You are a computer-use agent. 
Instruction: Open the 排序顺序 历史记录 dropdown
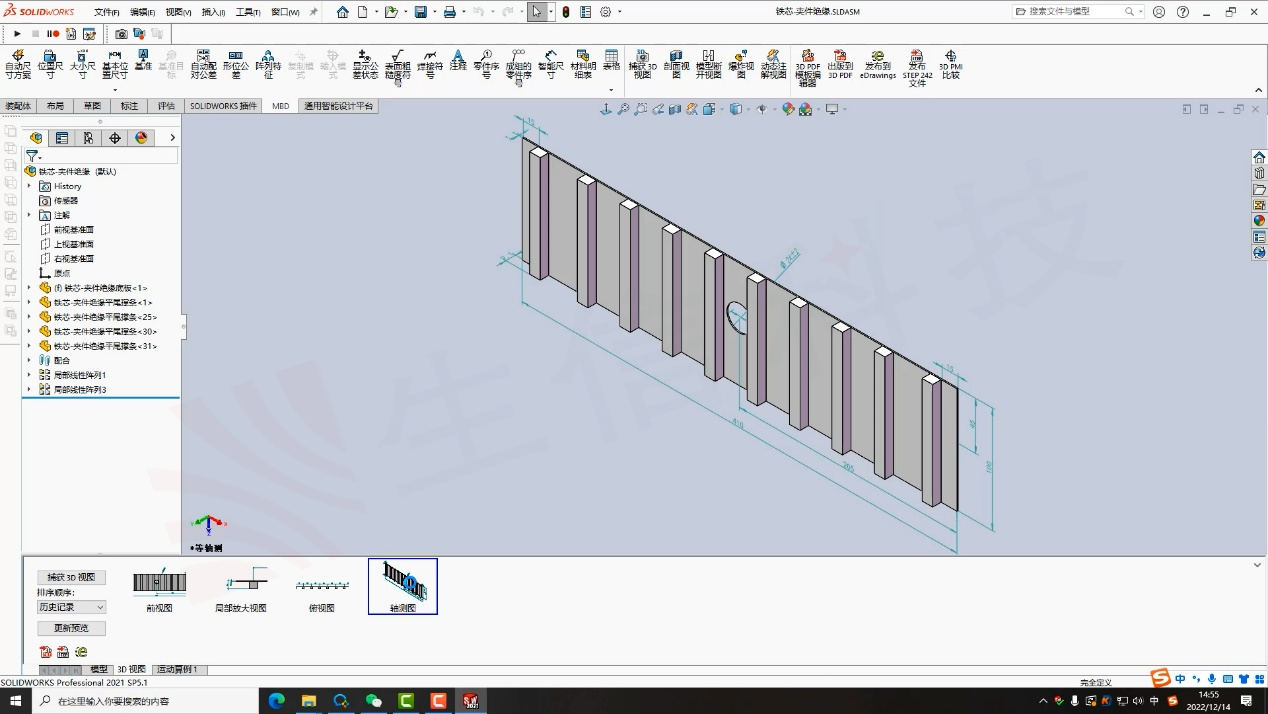(x=71, y=607)
